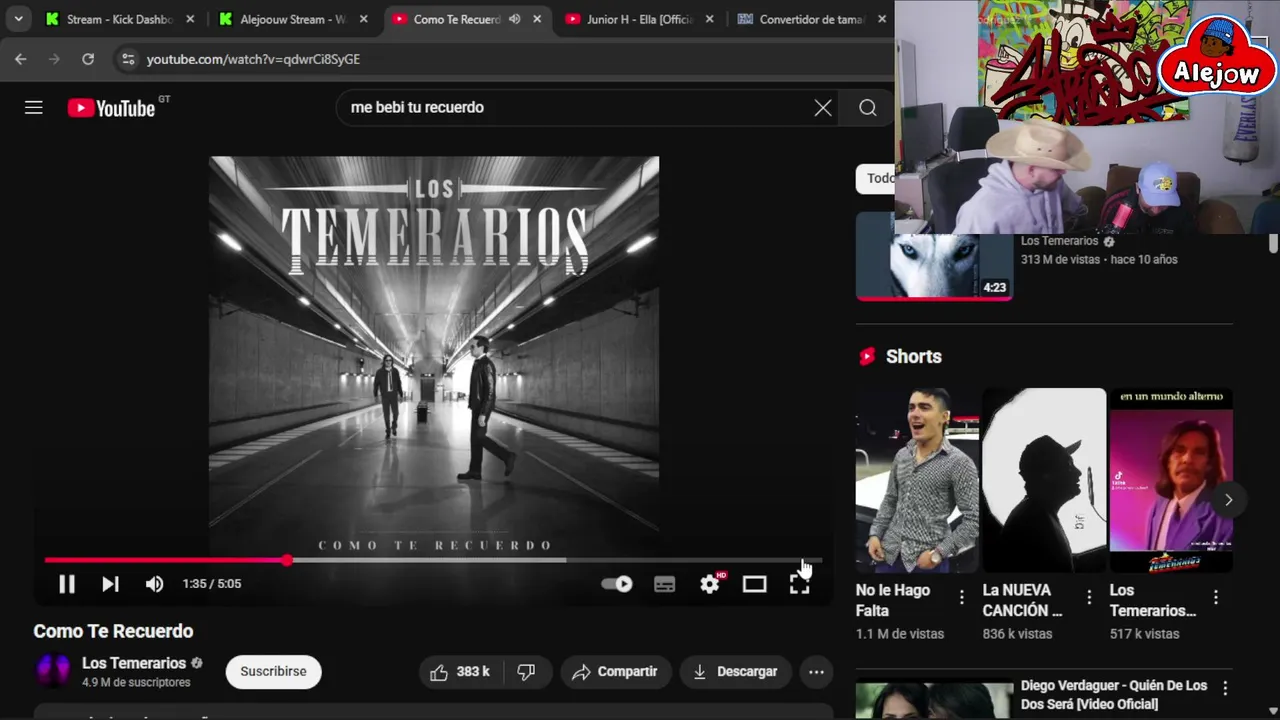
Task: Like the video with 383 k
Action: click(x=460, y=672)
